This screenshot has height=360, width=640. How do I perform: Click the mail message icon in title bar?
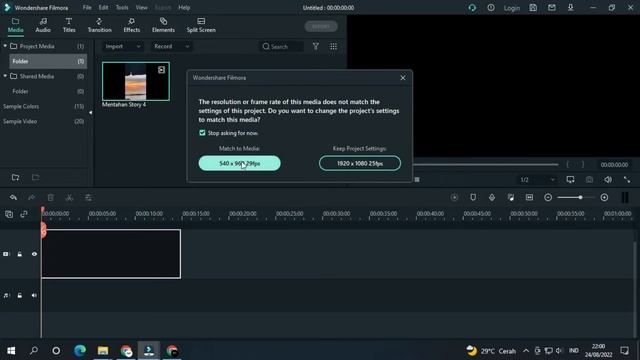tap(552, 8)
